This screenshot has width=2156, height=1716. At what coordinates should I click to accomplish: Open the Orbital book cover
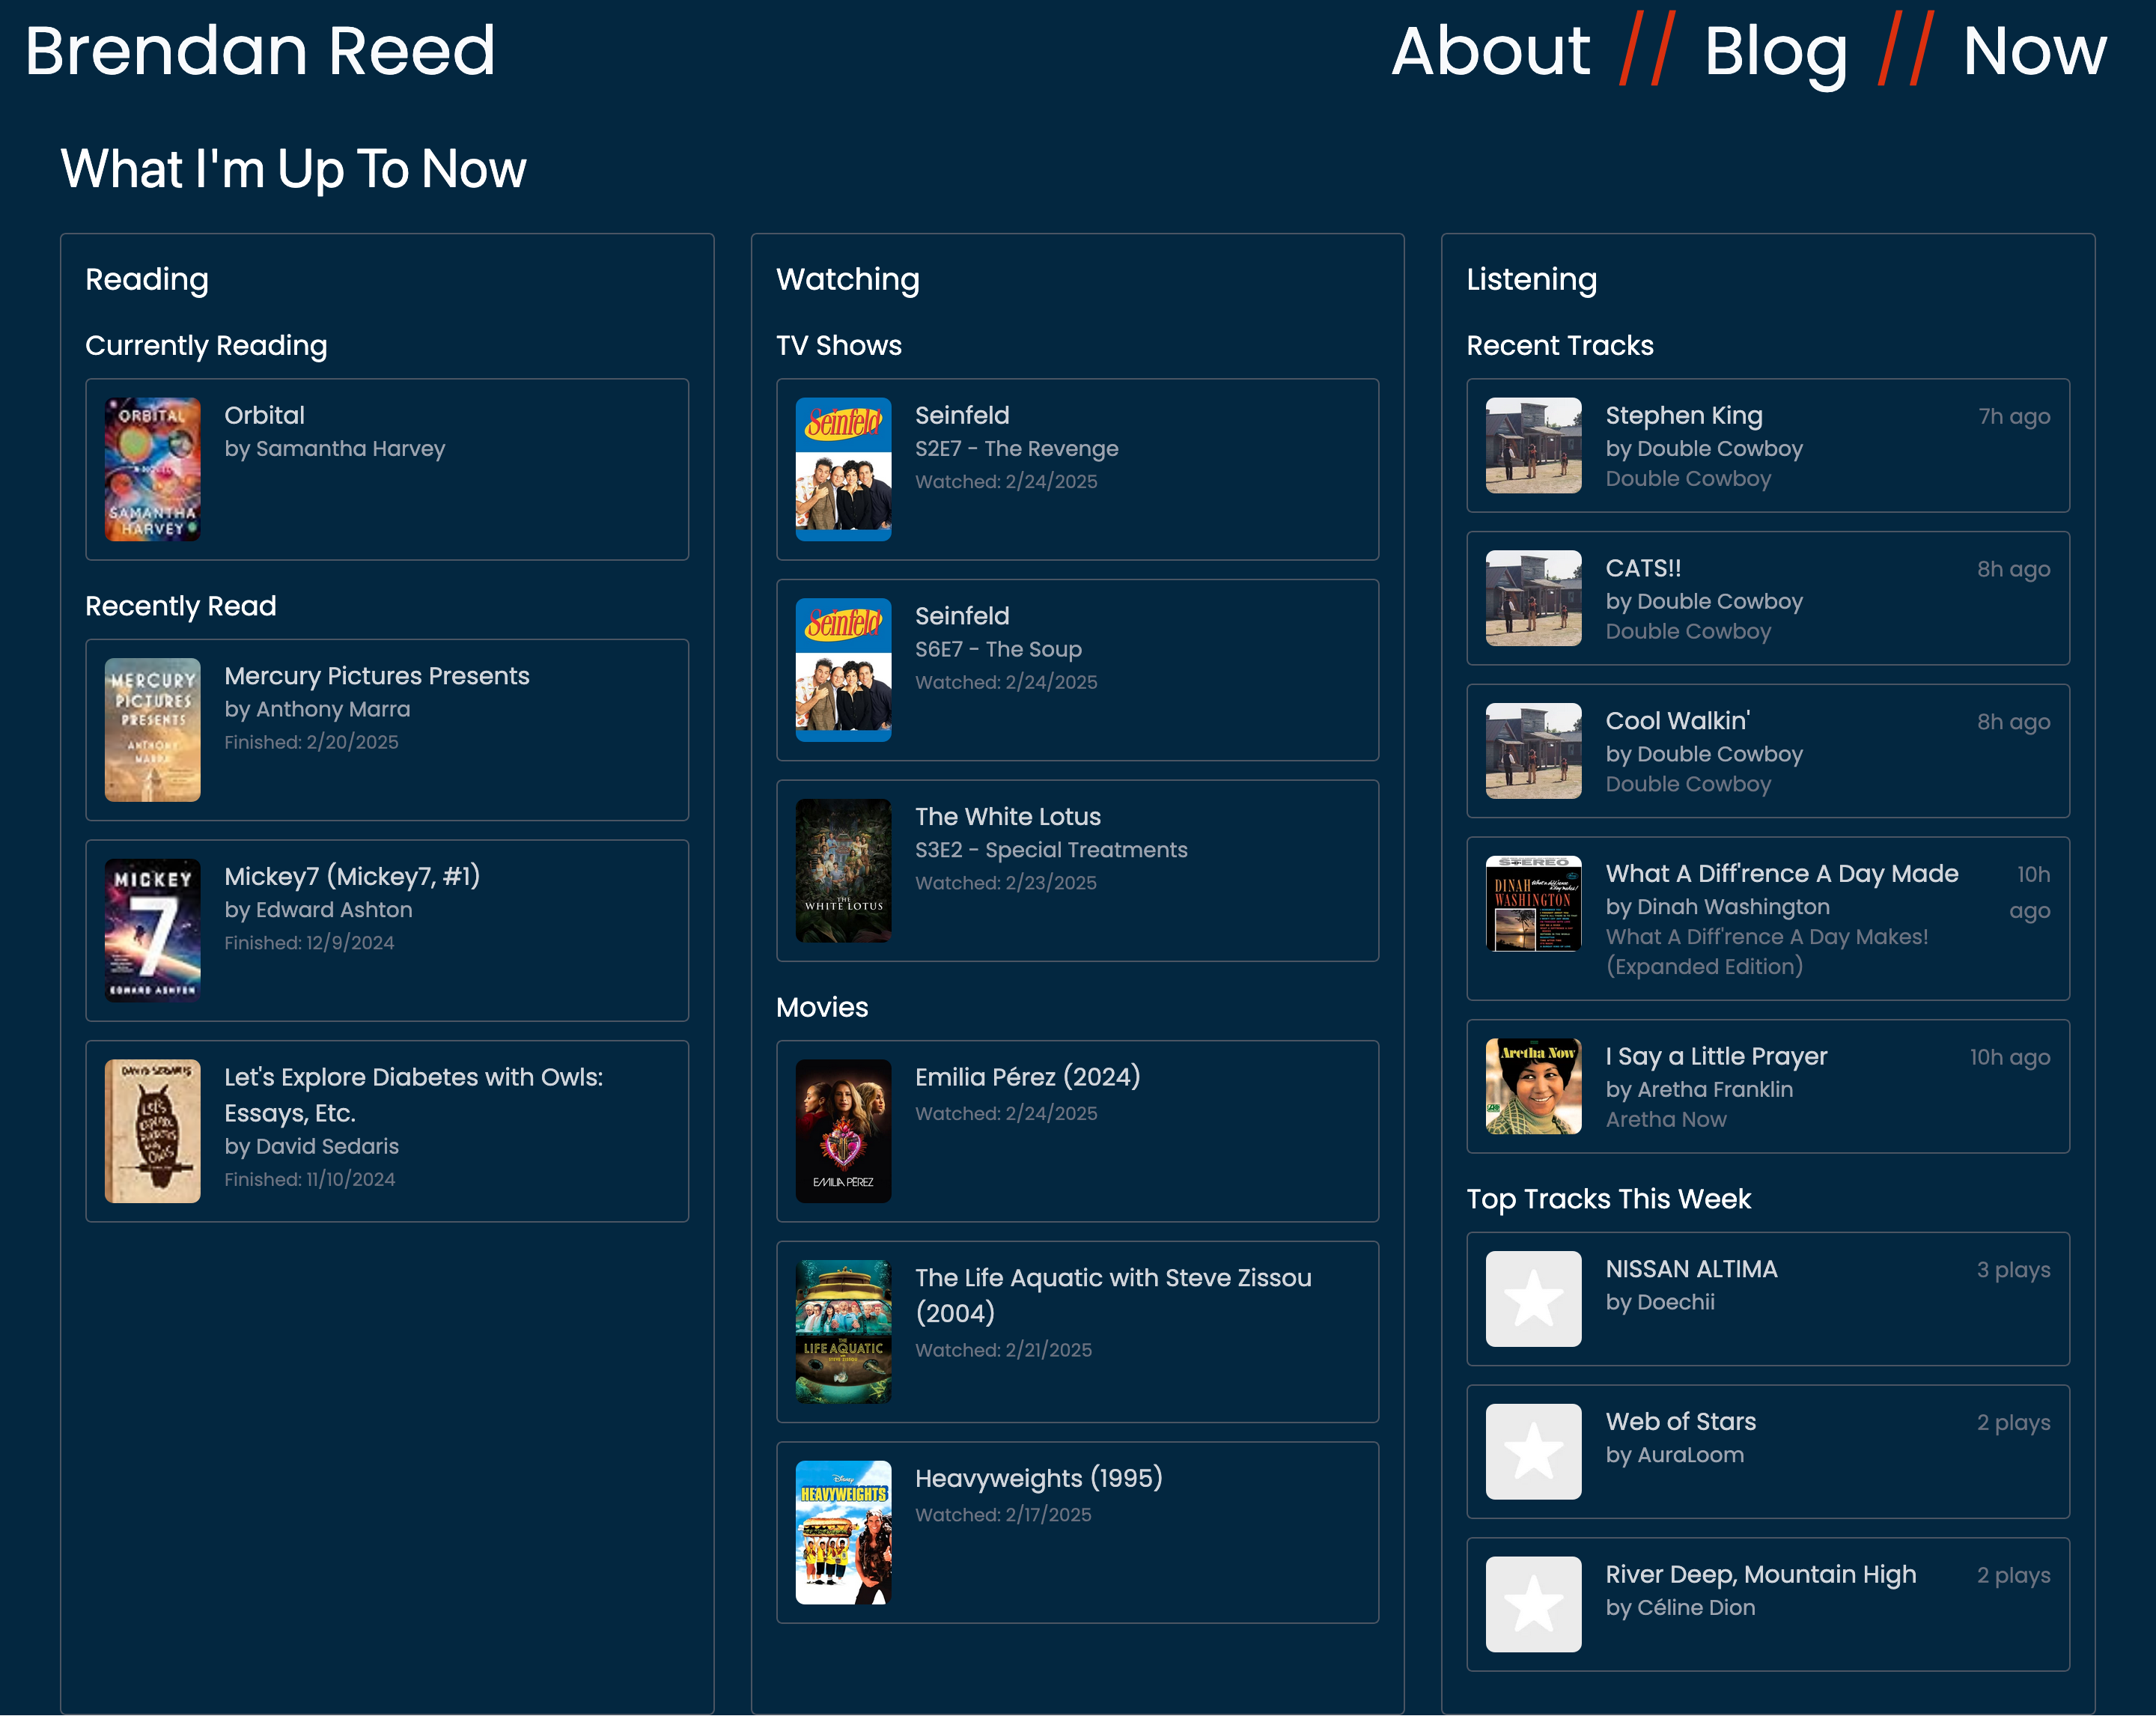click(x=153, y=469)
